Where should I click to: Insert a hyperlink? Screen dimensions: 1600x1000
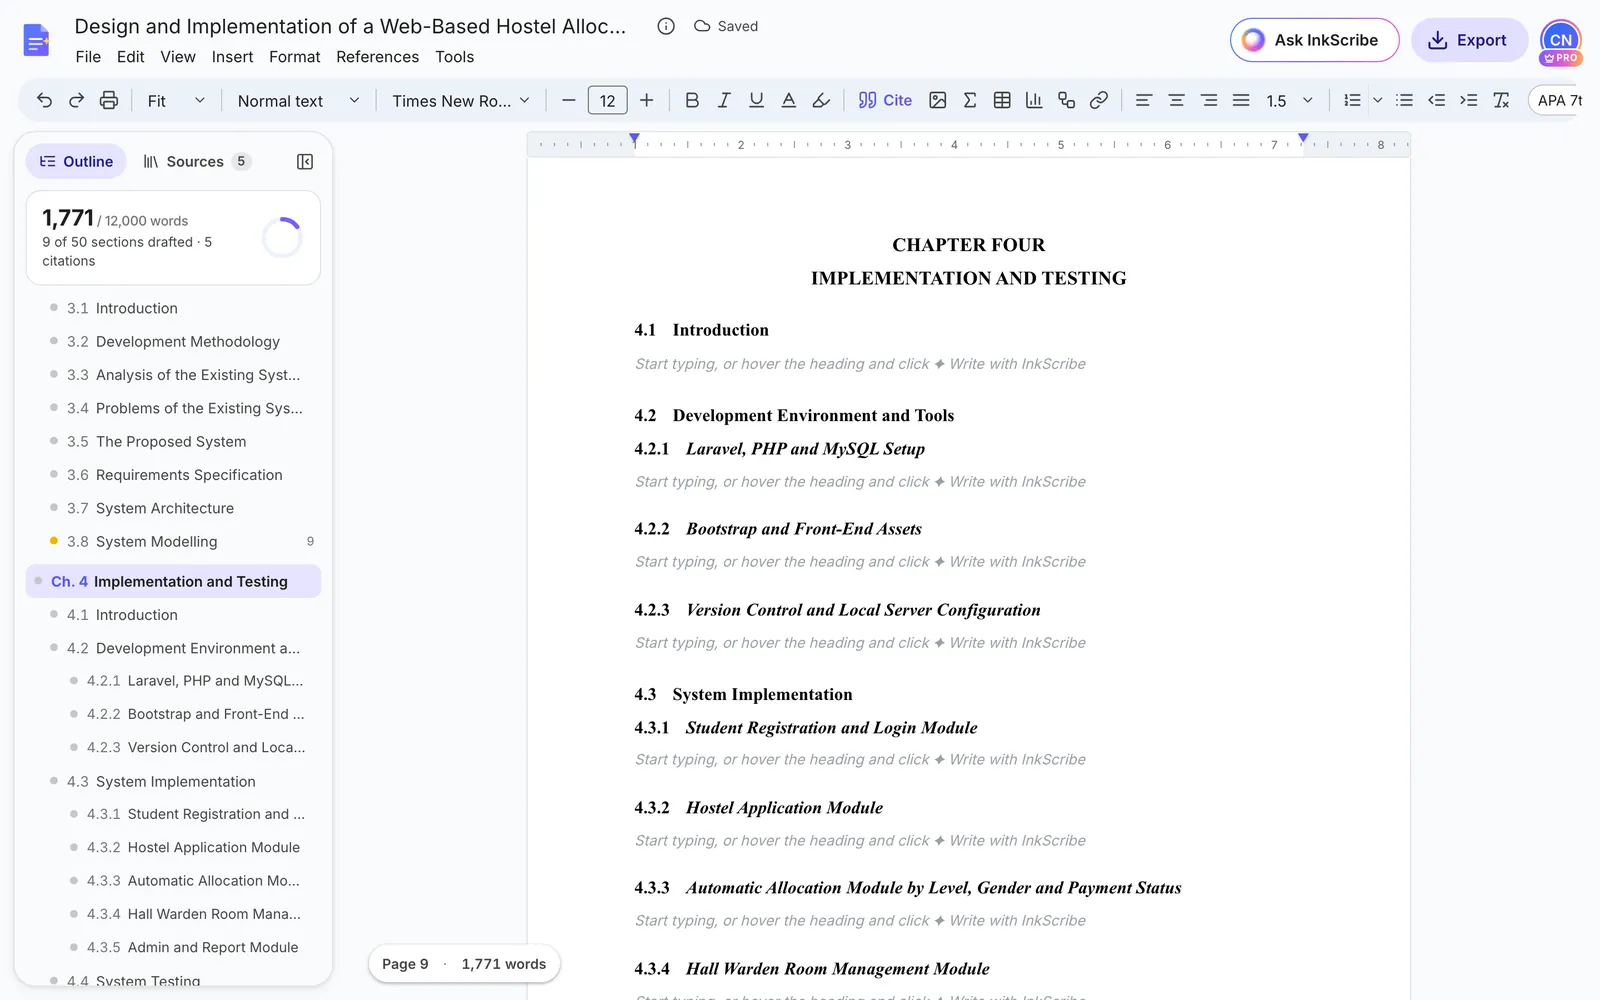[x=1098, y=100]
